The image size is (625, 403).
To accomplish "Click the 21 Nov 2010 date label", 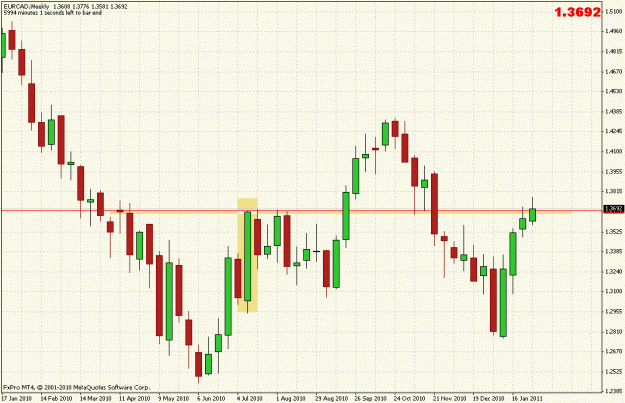I will pyautogui.click(x=449, y=399).
